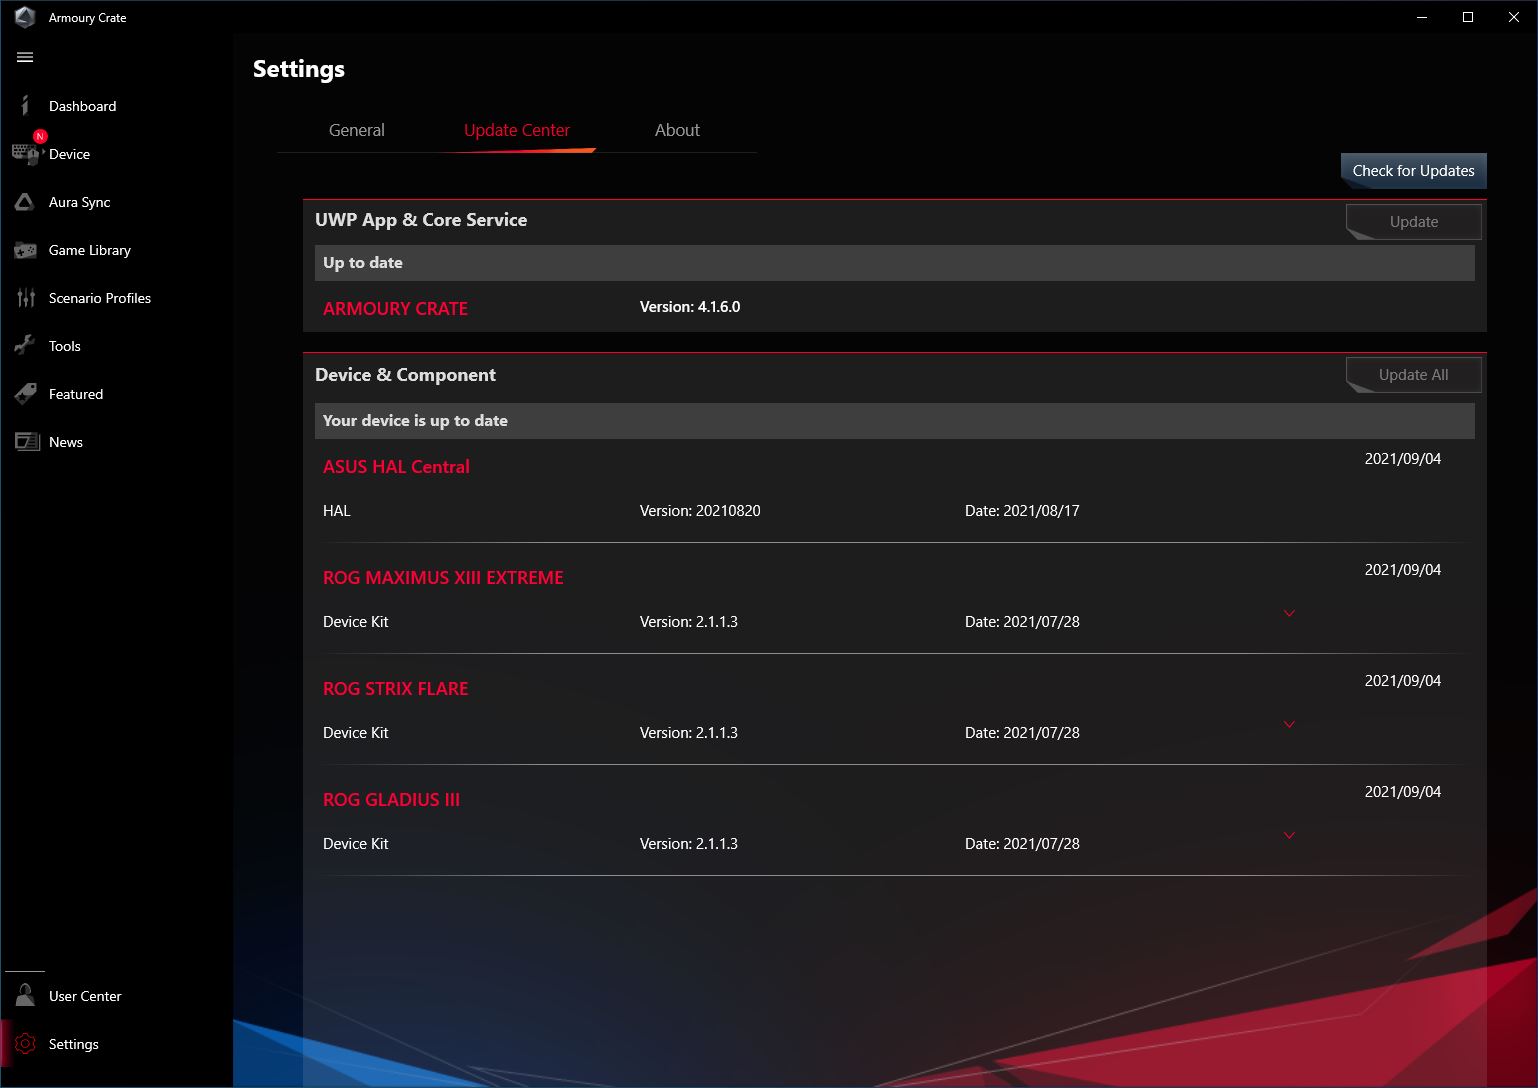Viewport: 1538px width, 1088px height.
Task: Click the Dashboard sidebar icon
Action: 25,106
